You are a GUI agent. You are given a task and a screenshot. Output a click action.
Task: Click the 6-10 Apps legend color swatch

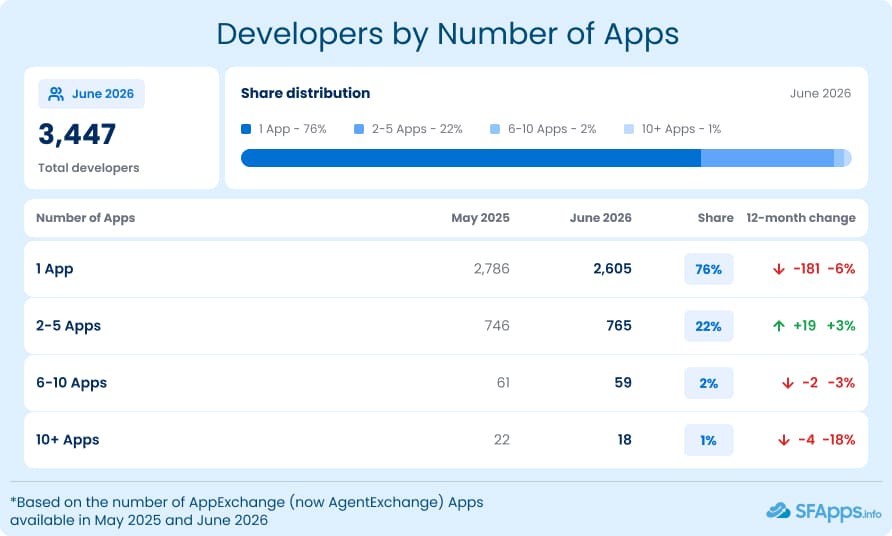(x=495, y=129)
